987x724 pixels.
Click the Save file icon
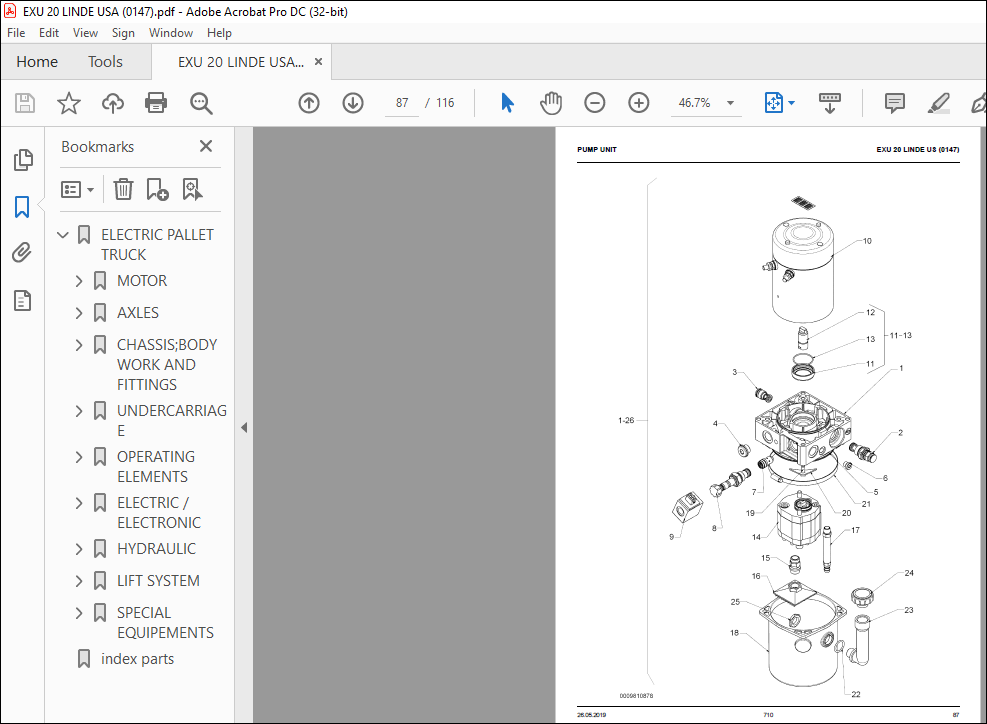(25, 103)
